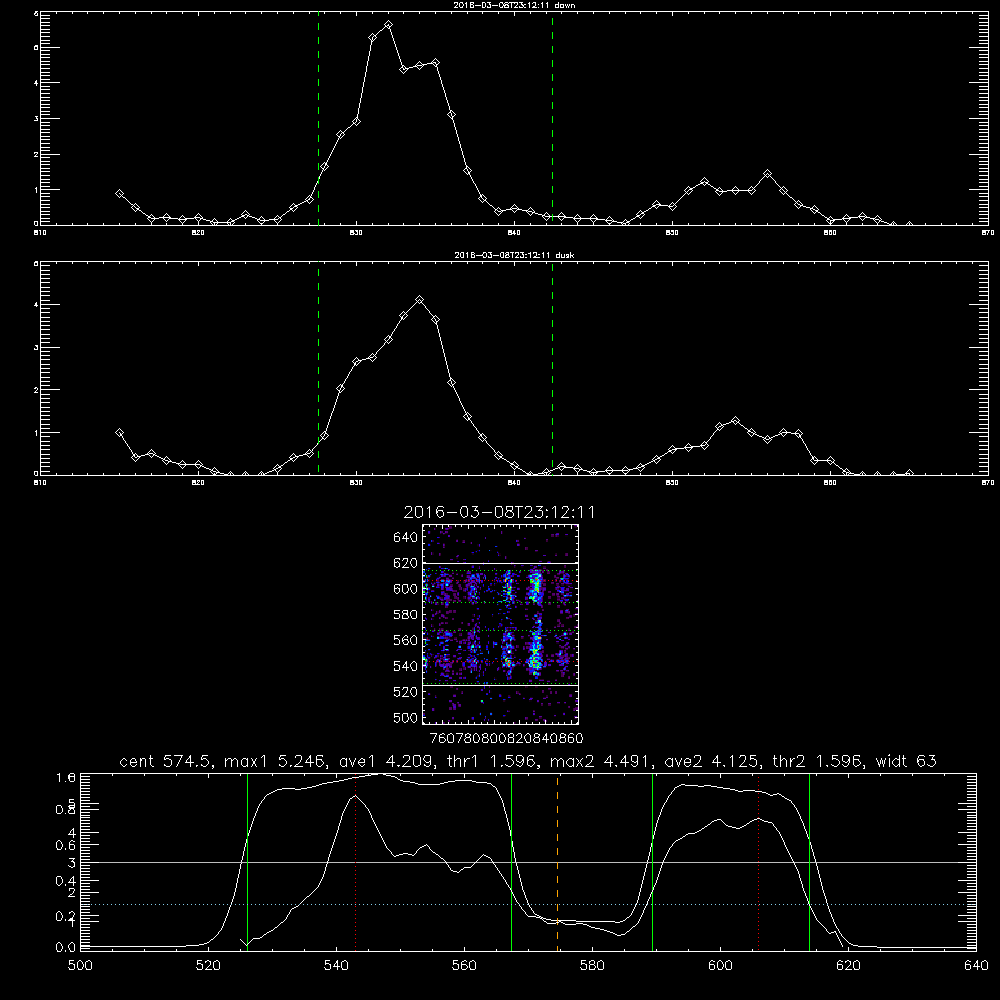Click the 'ave2 4.125' value

713,761
